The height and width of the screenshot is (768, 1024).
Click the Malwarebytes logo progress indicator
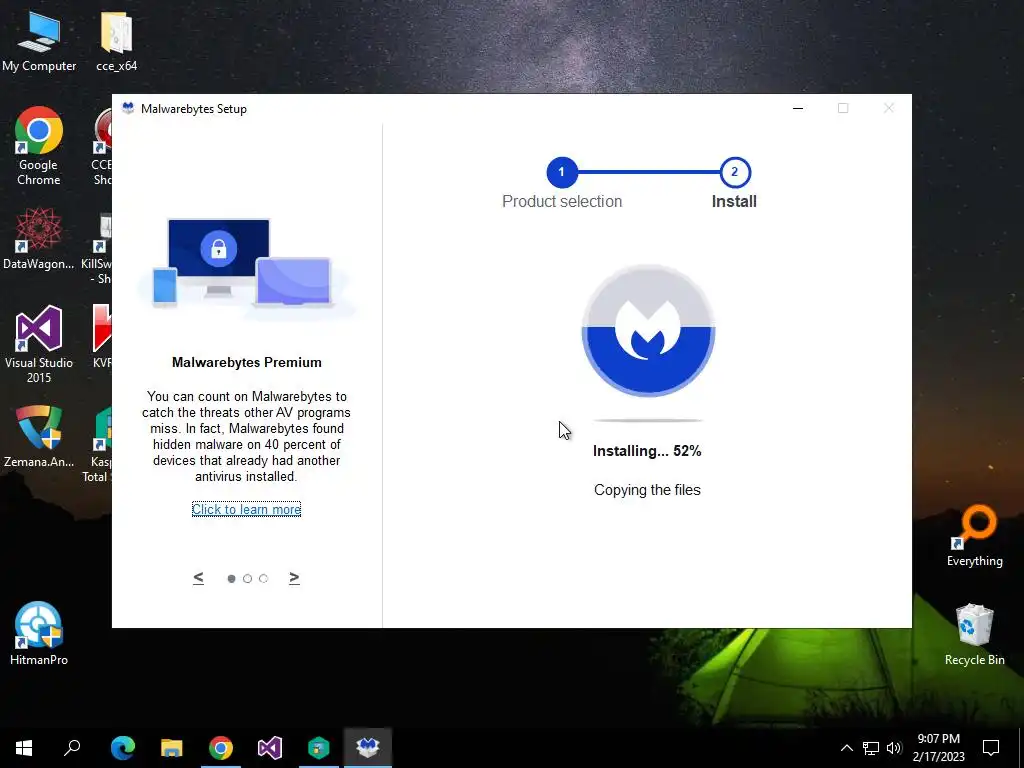pyautogui.click(x=648, y=331)
